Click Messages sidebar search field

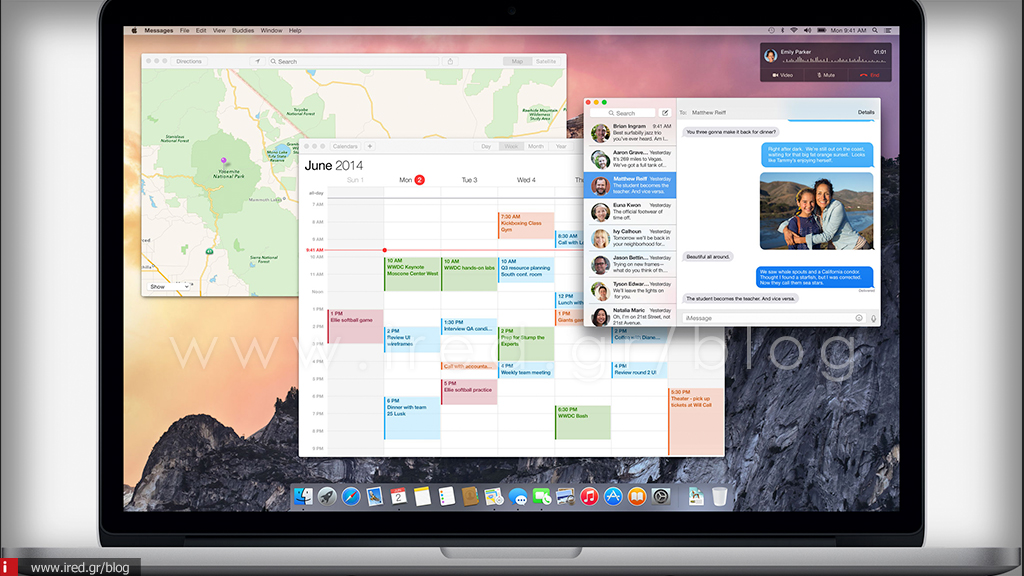622,113
